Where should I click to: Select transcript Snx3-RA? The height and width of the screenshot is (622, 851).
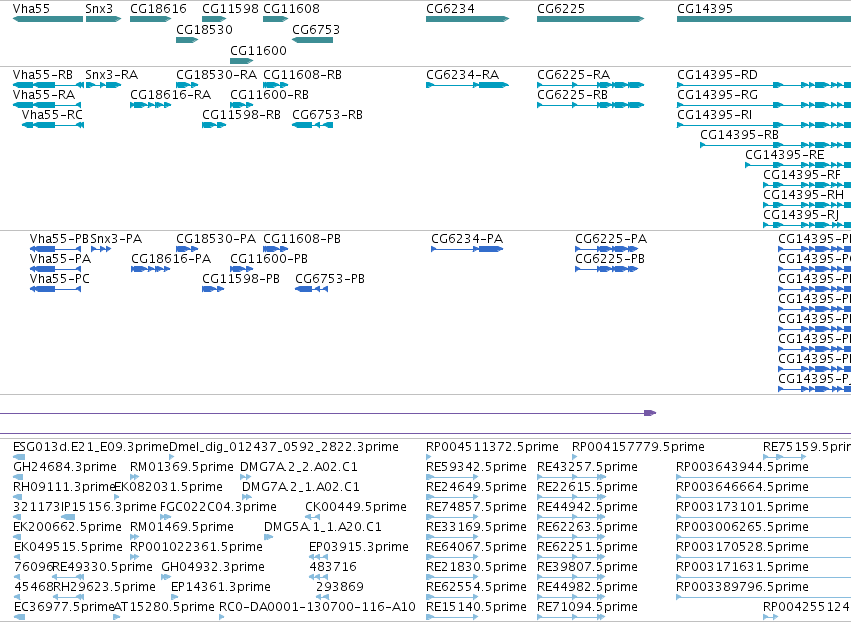tap(103, 85)
